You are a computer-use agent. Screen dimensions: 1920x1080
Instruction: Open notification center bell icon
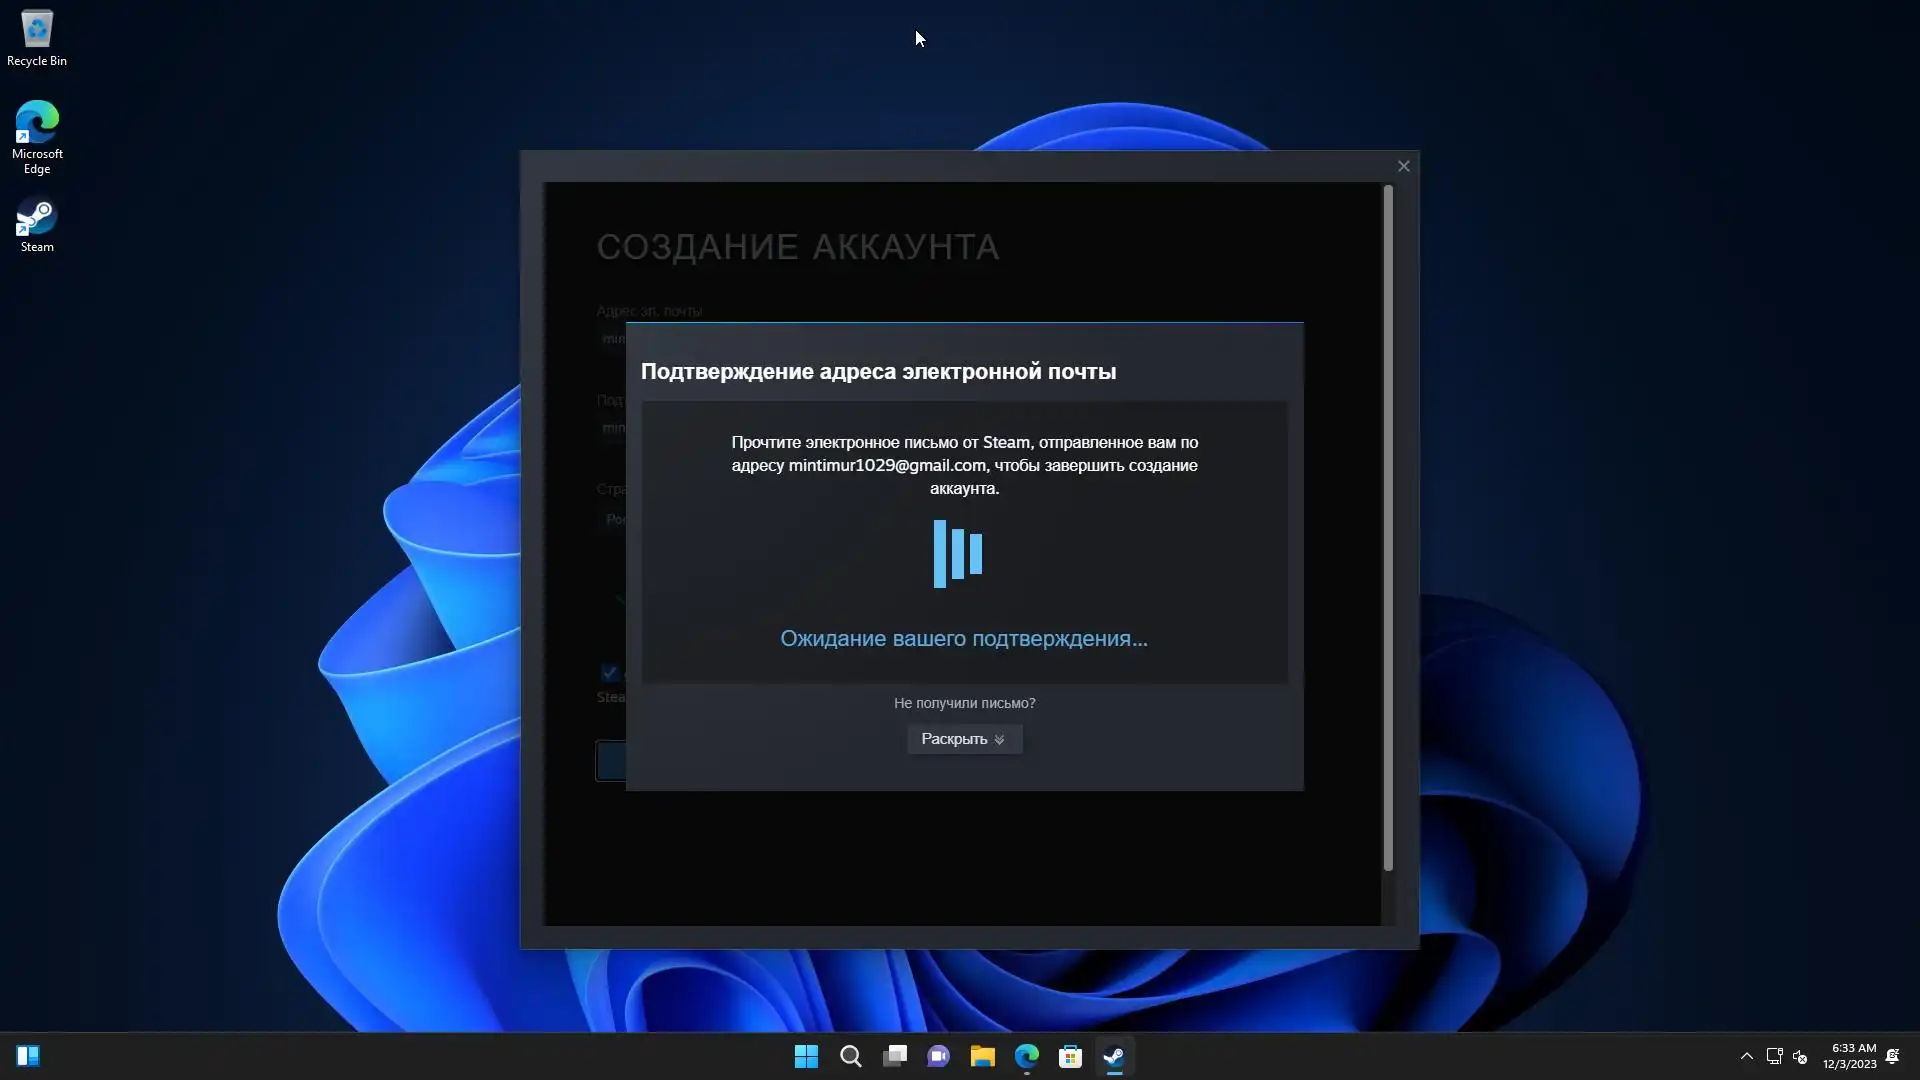(x=1892, y=1056)
